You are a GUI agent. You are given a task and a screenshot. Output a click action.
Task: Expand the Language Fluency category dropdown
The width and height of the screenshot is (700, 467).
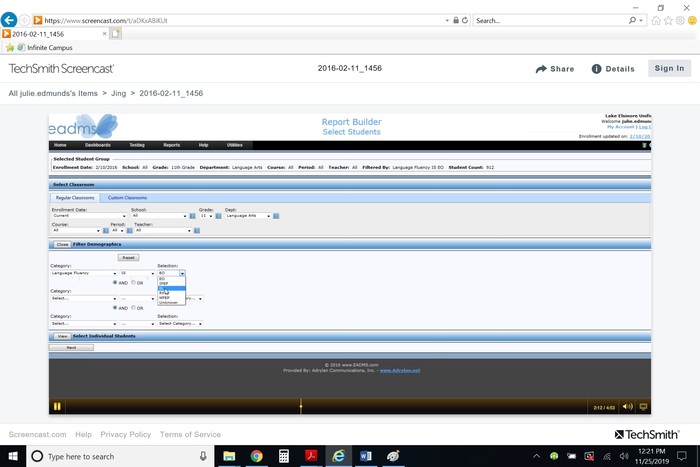pyautogui.click(x=113, y=272)
